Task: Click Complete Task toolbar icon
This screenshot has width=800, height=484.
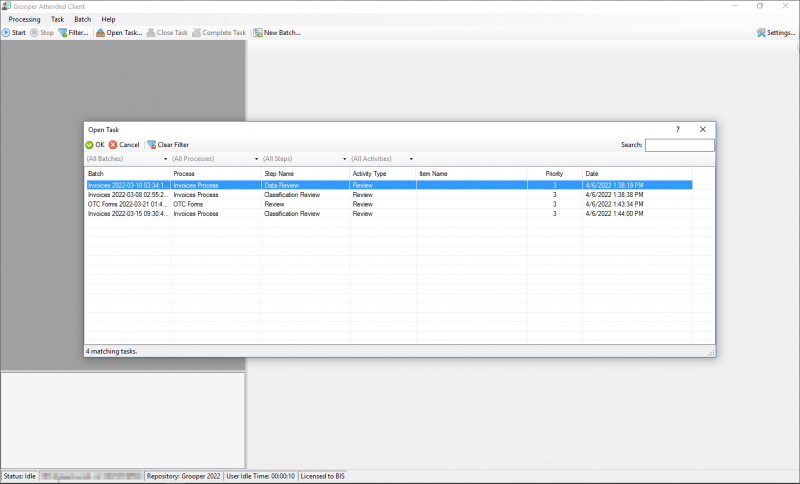Action: (x=196, y=33)
